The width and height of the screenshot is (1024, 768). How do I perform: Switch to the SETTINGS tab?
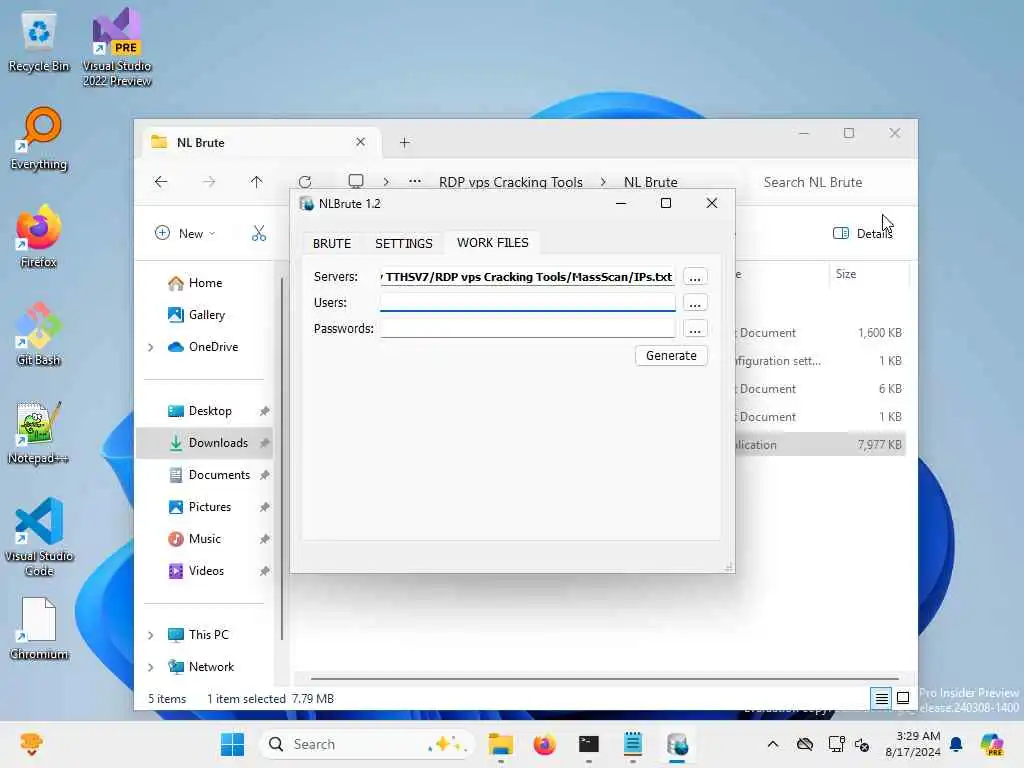pos(404,243)
